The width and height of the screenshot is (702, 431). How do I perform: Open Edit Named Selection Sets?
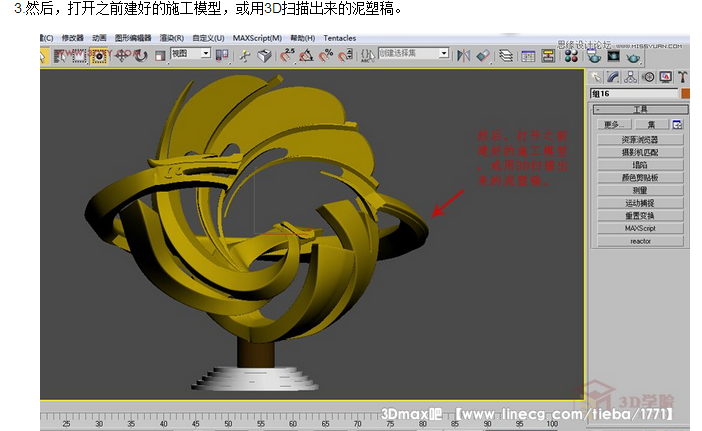368,56
